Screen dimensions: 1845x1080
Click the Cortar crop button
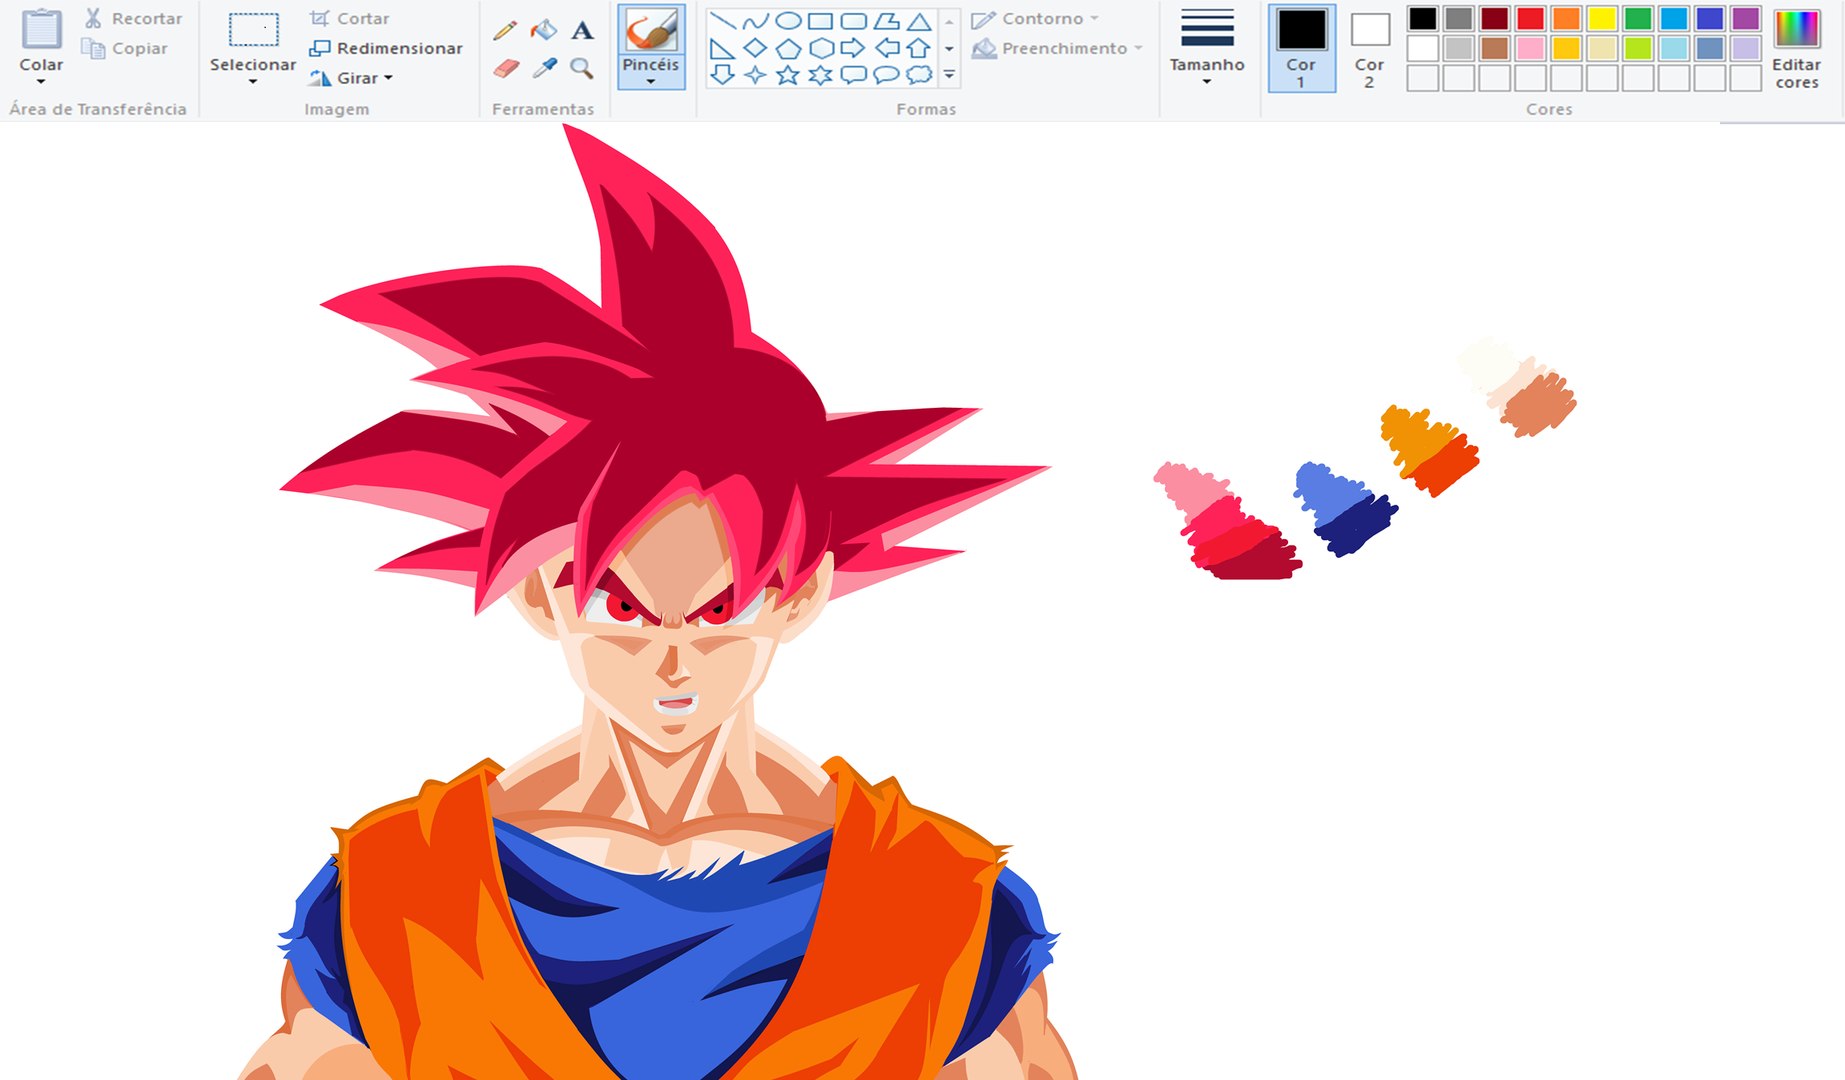350,18
